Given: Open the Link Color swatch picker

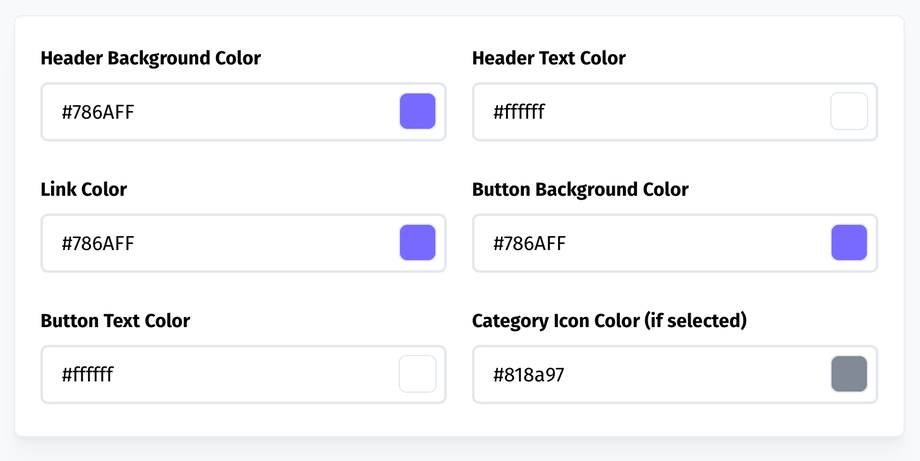Looking at the screenshot, I should pos(417,243).
